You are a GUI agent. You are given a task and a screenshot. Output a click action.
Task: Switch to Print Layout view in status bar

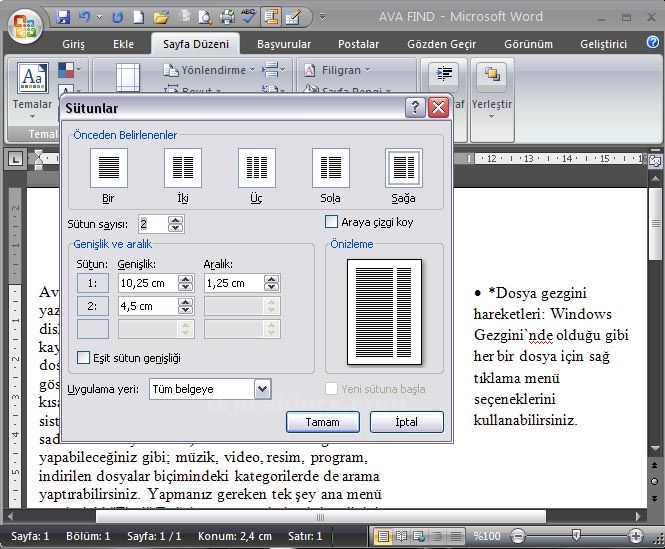click(x=383, y=536)
